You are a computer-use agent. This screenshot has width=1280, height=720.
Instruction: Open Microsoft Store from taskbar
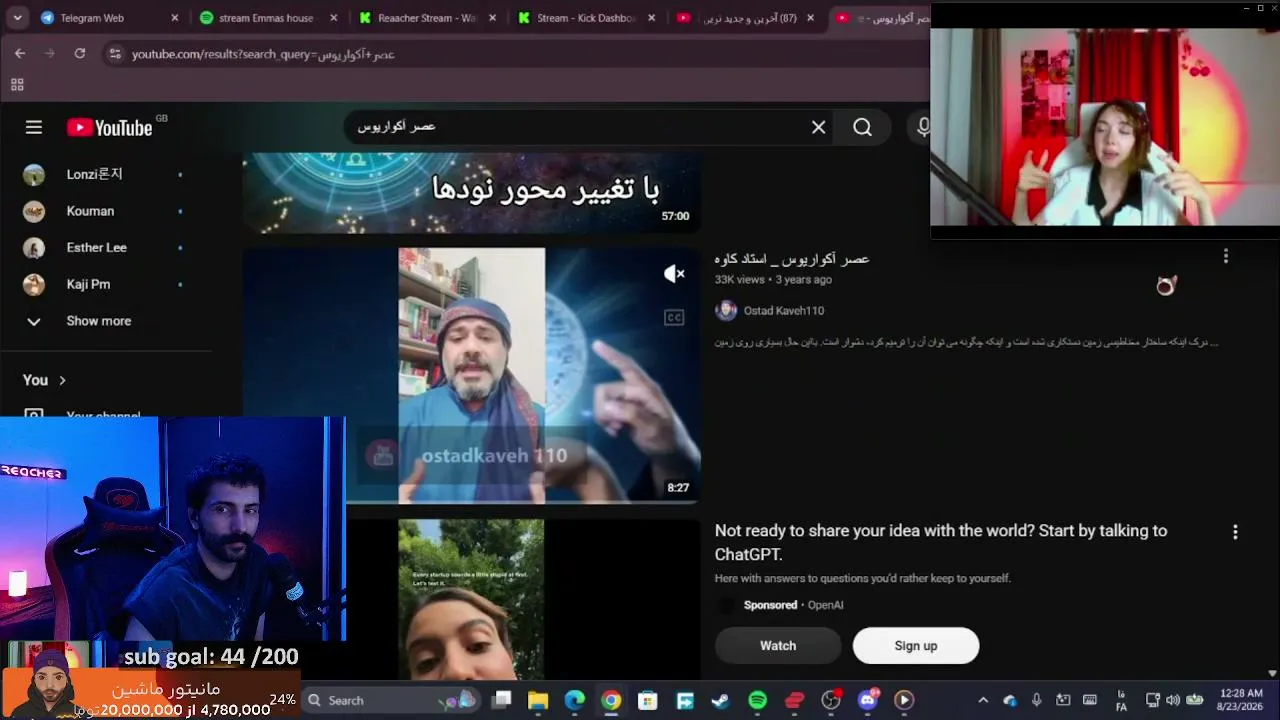point(648,700)
